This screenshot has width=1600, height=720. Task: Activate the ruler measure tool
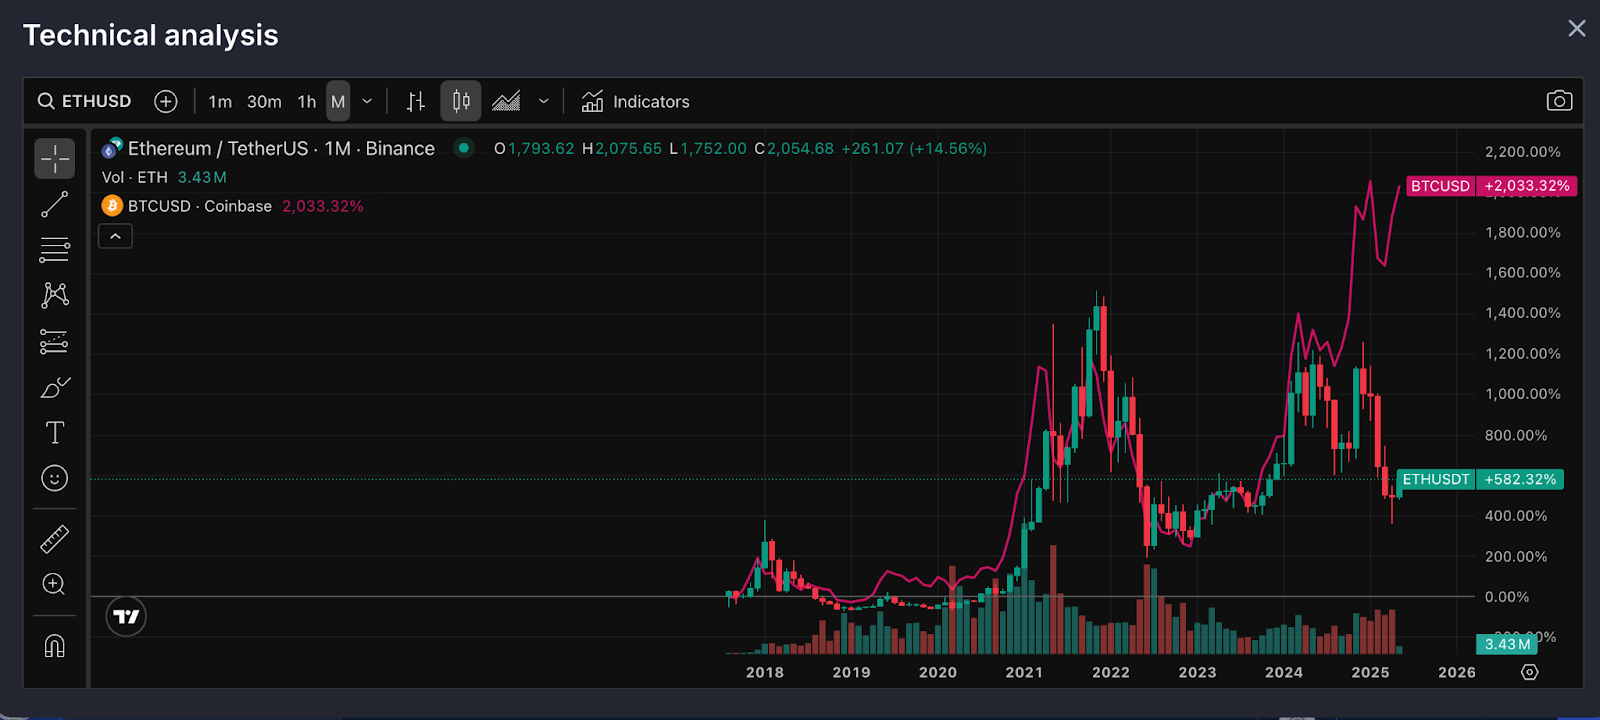(55, 539)
